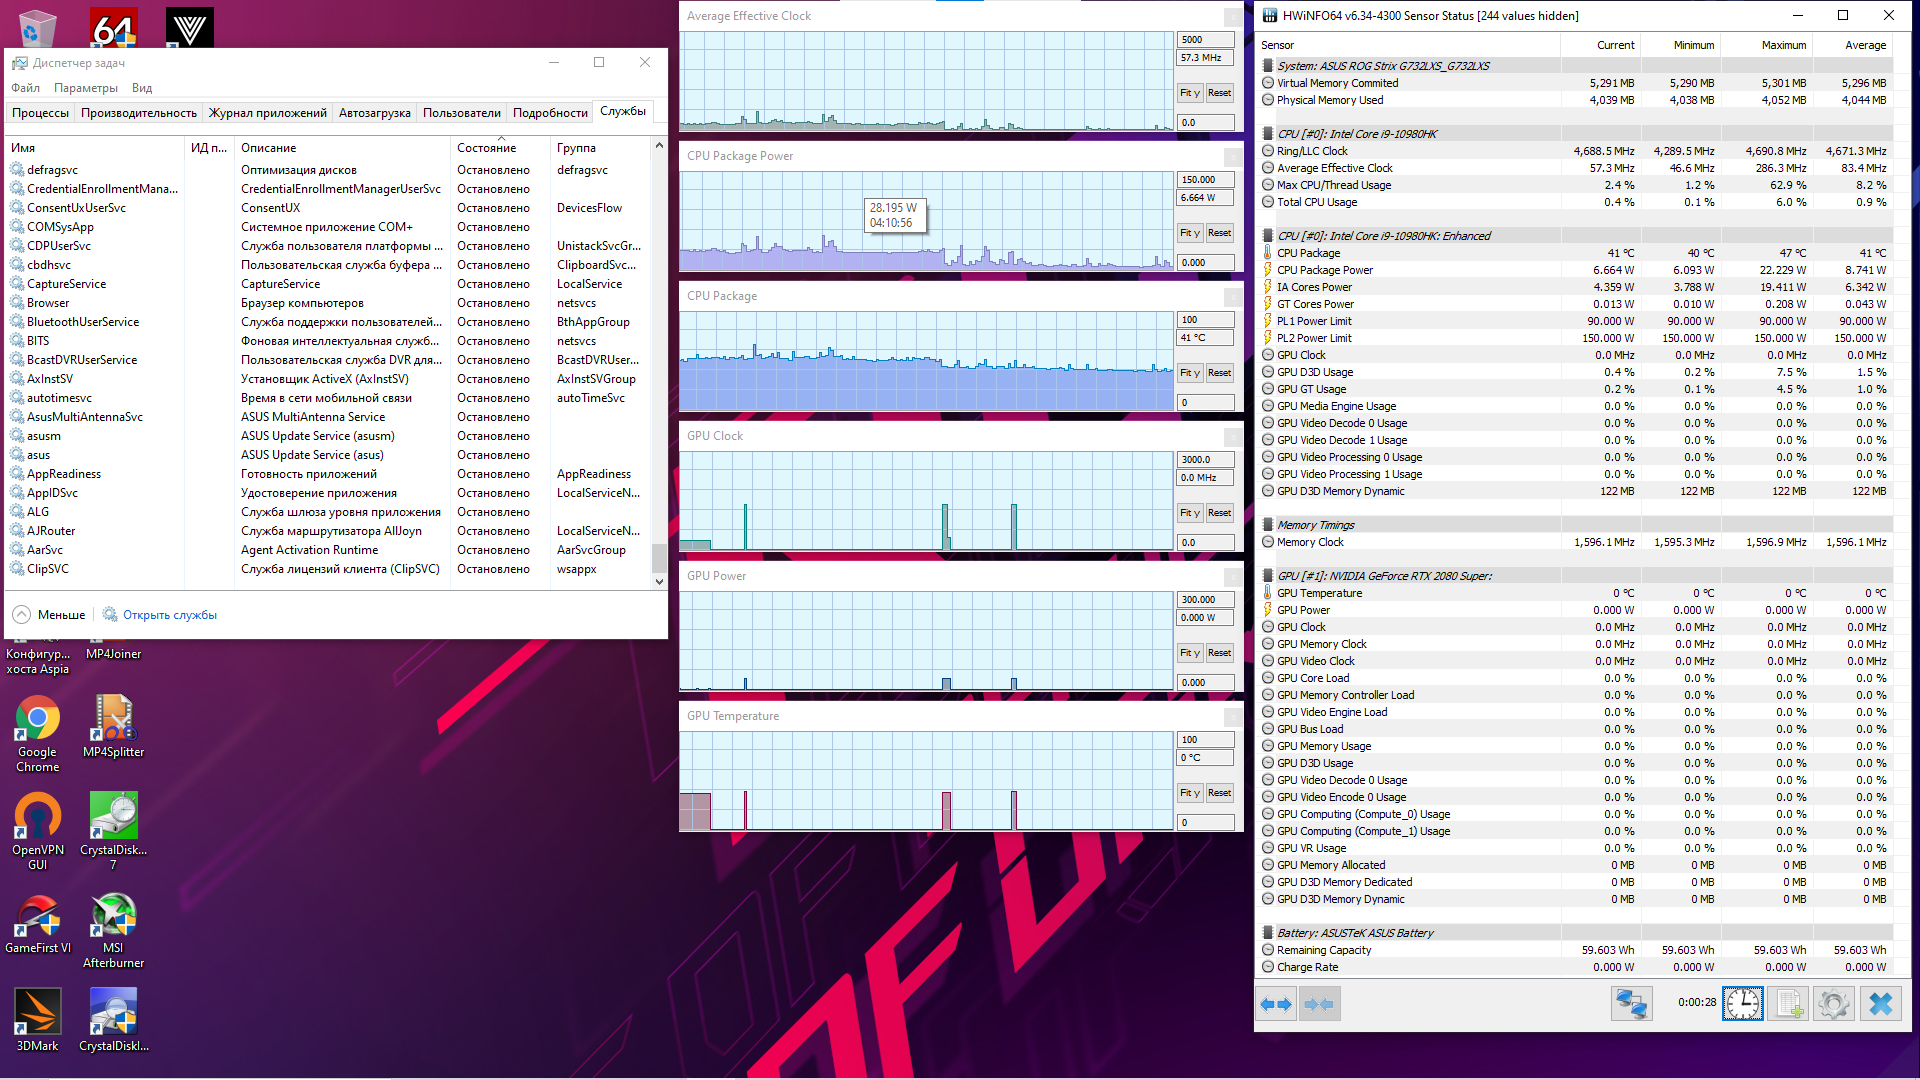The width and height of the screenshot is (1920, 1080).
Task: Open the MP4Splitter desktop icon
Action: pos(113,726)
